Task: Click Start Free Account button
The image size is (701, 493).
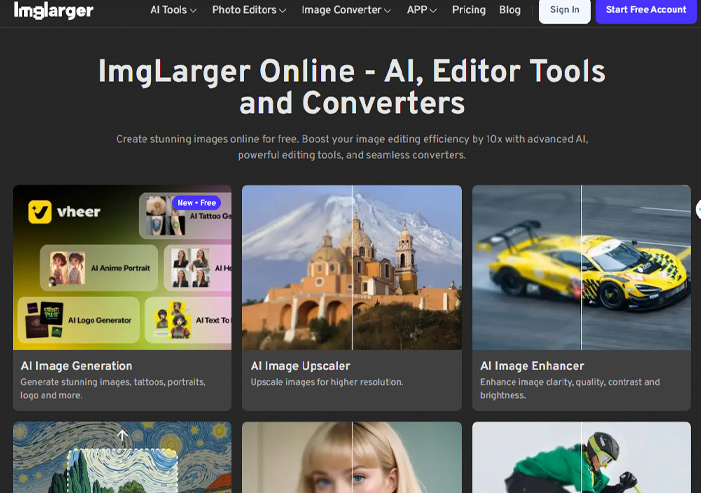Action: [646, 10]
